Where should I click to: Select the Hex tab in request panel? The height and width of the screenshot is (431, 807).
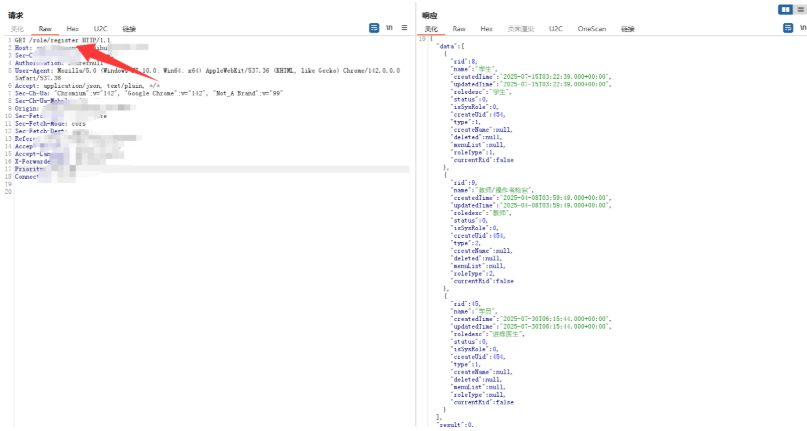point(73,29)
